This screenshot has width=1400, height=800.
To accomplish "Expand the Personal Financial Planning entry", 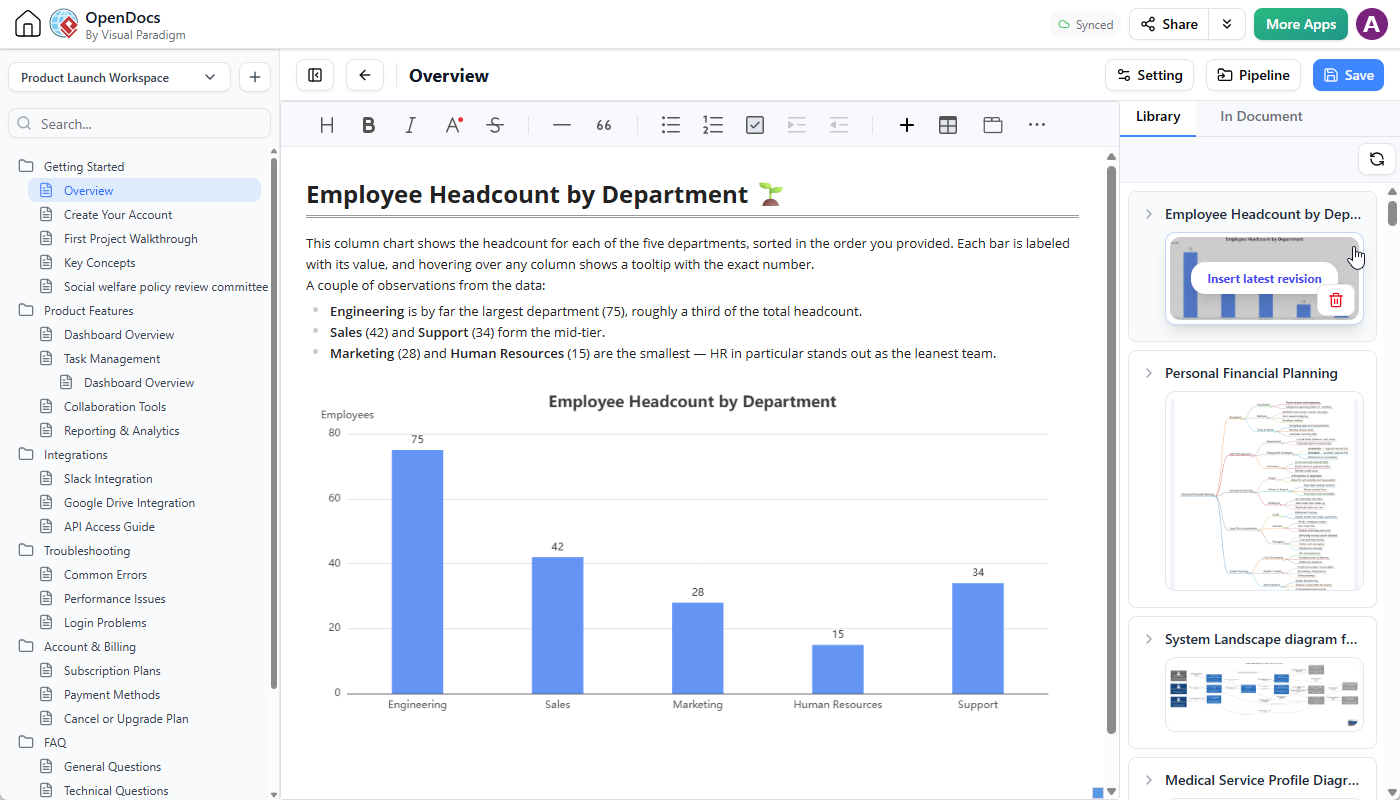I will (x=1149, y=373).
